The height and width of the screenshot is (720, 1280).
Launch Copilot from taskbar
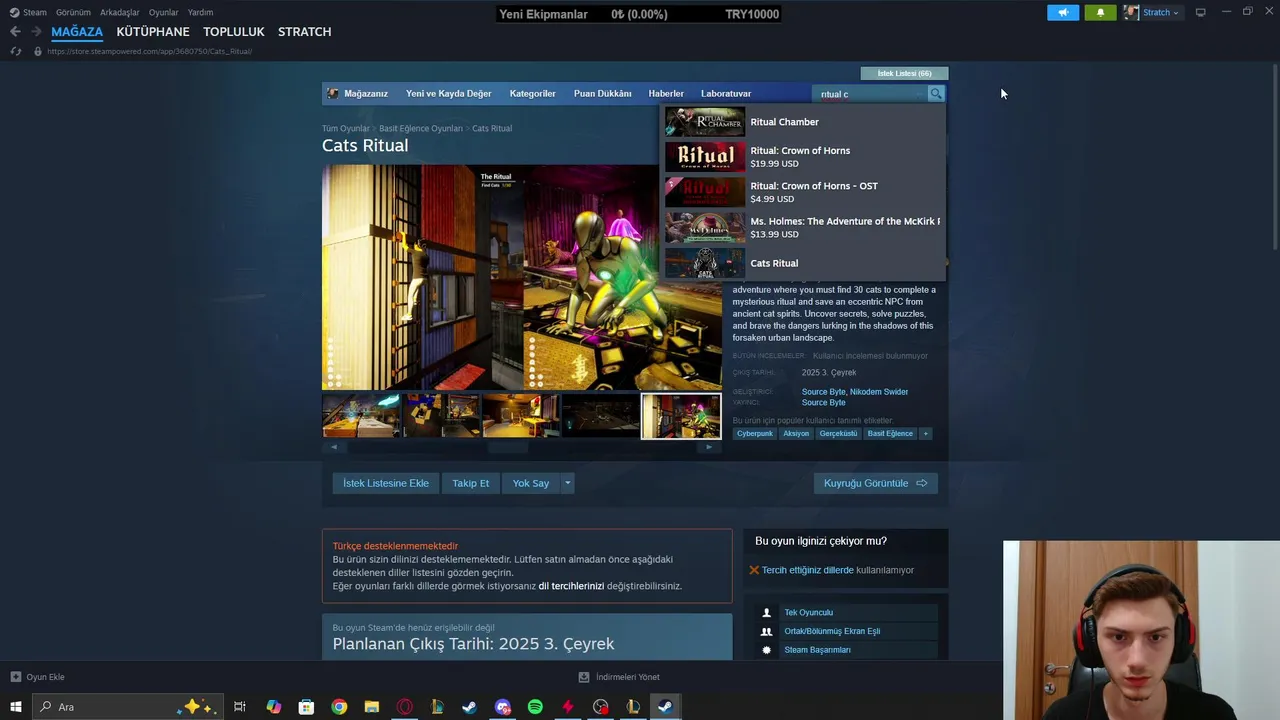274,707
